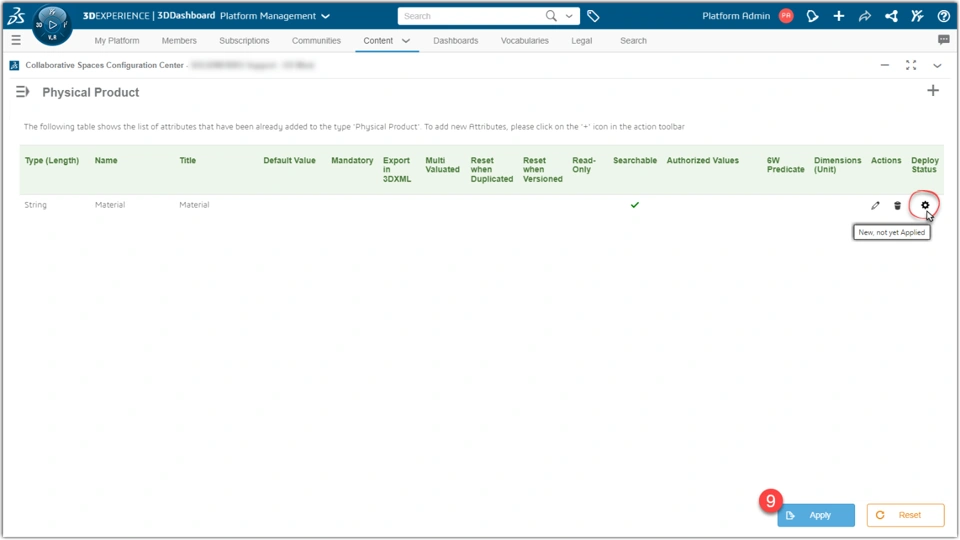Toggle the Physical Product side panel icon
The width and height of the screenshot is (960, 540).
(22, 92)
